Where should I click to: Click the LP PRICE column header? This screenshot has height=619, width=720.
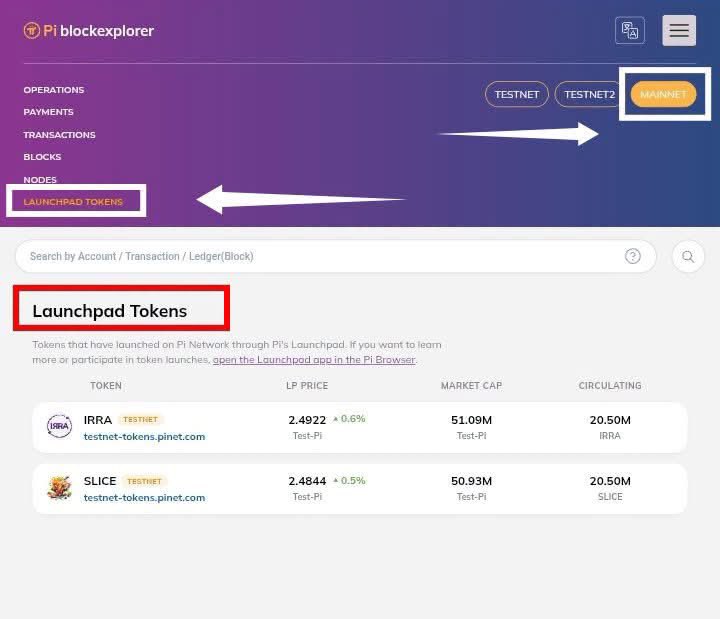point(307,386)
